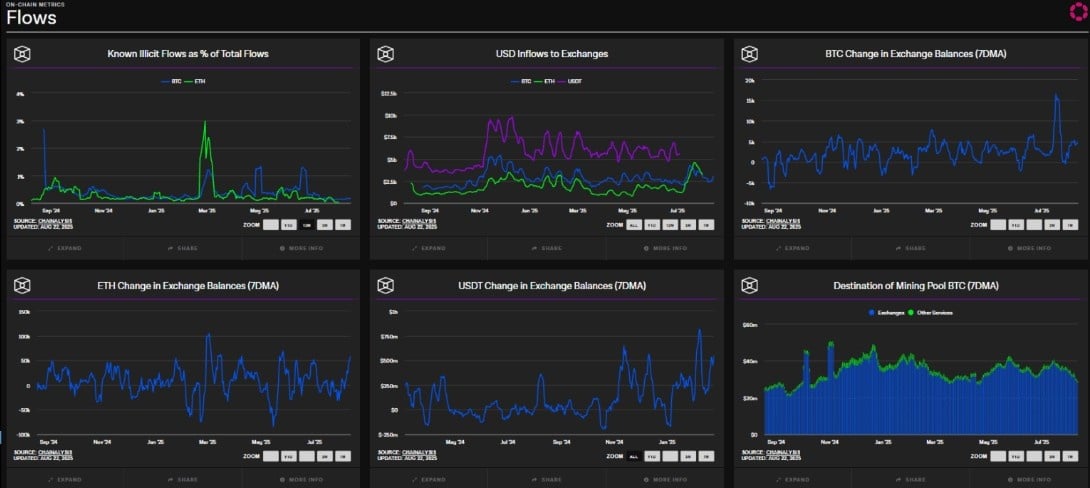
Task: Expand the BTC Change in Exchange Balances chart
Action: click(x=794, y=248)
